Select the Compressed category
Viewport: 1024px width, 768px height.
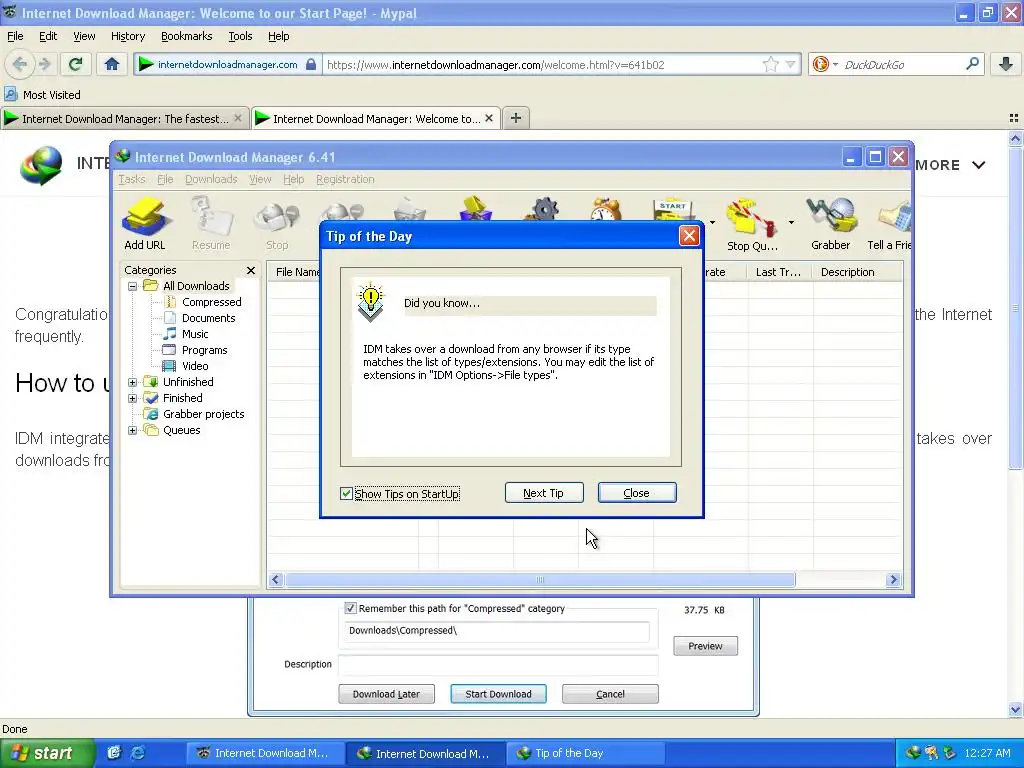coord(212,302)
